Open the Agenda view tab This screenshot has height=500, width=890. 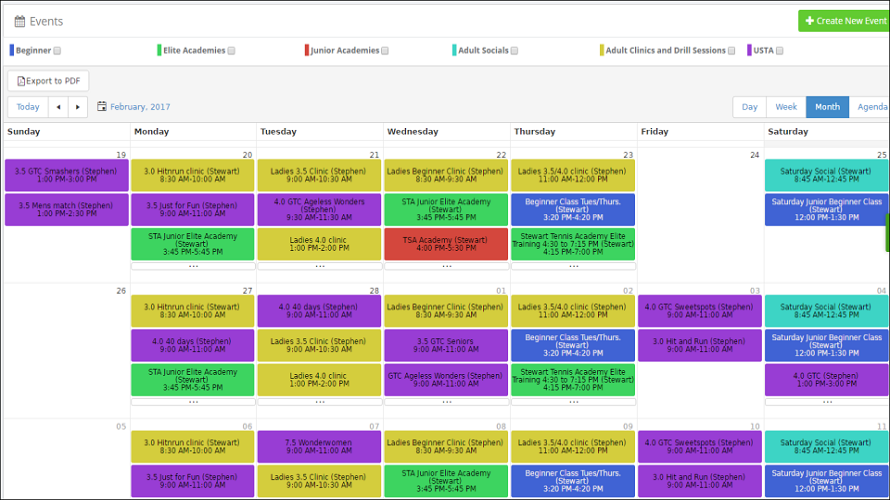click(x=871, y=107)
